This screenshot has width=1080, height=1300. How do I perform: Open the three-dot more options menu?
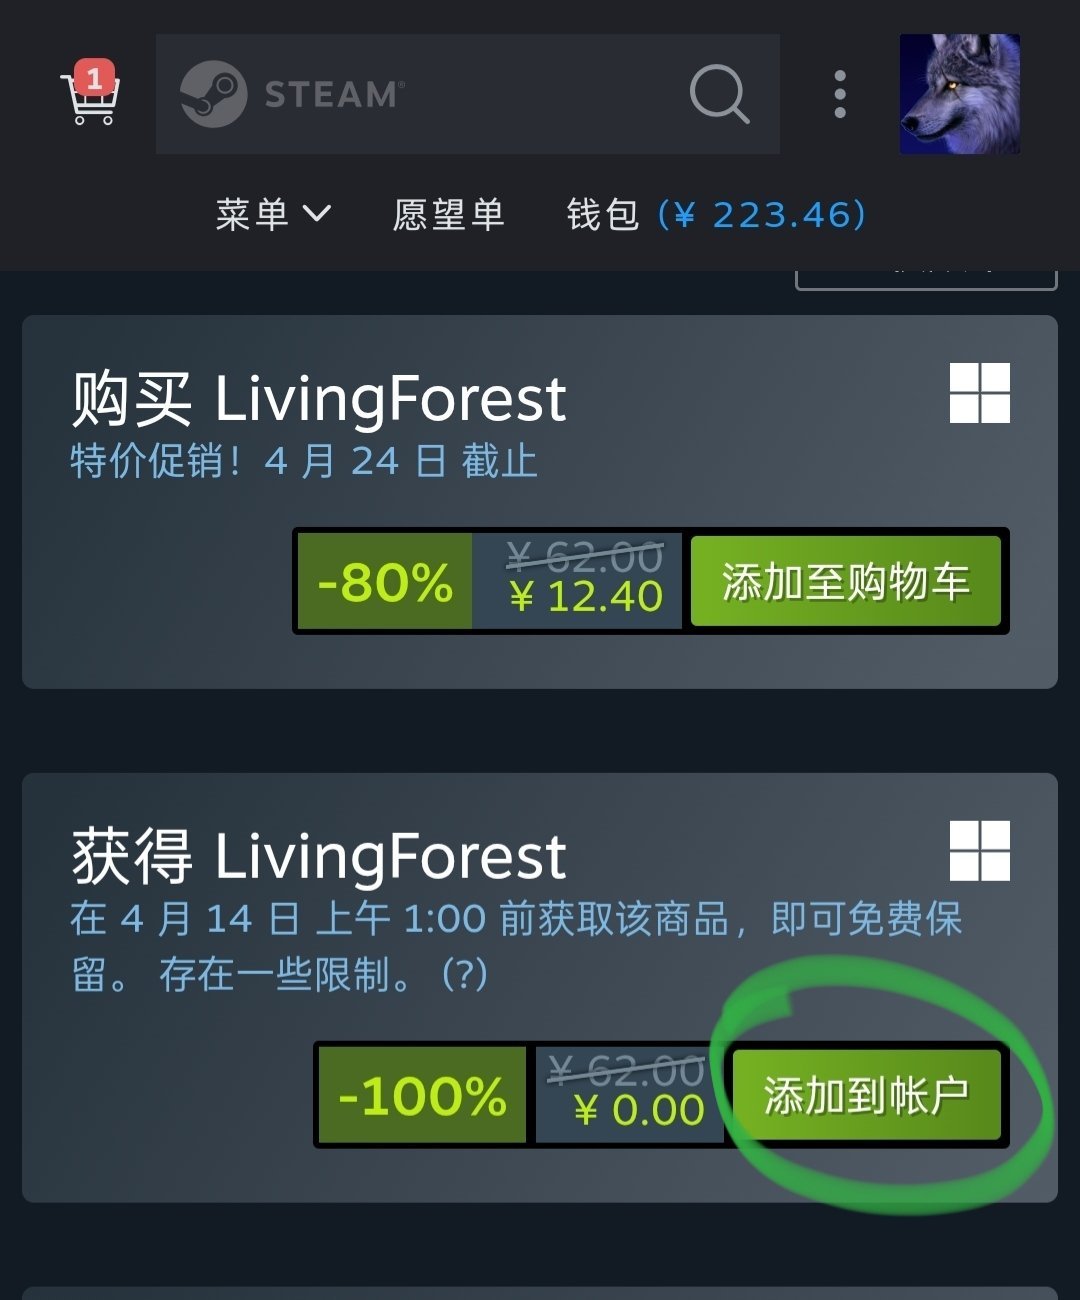tap(840, 94)
